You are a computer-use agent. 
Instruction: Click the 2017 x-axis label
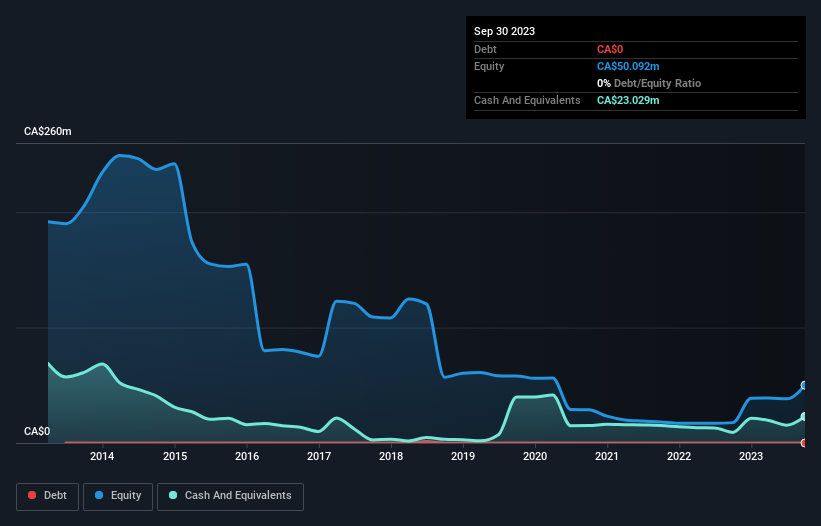point(319,456)
